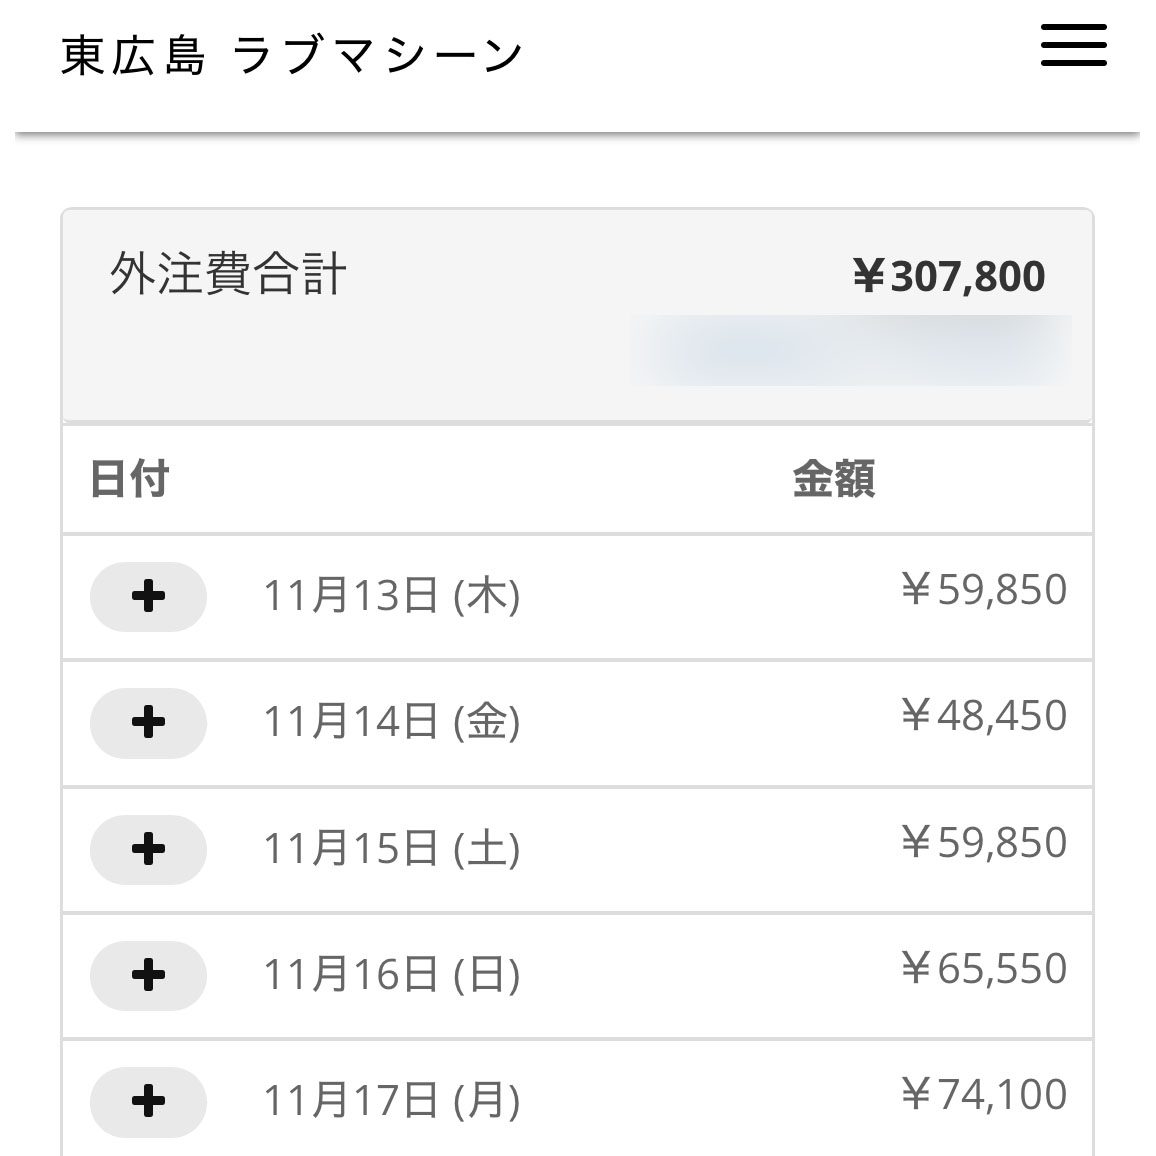Select the 11月15日 (土) date text
This screenshot has width=1156, height=1156.
391,849
